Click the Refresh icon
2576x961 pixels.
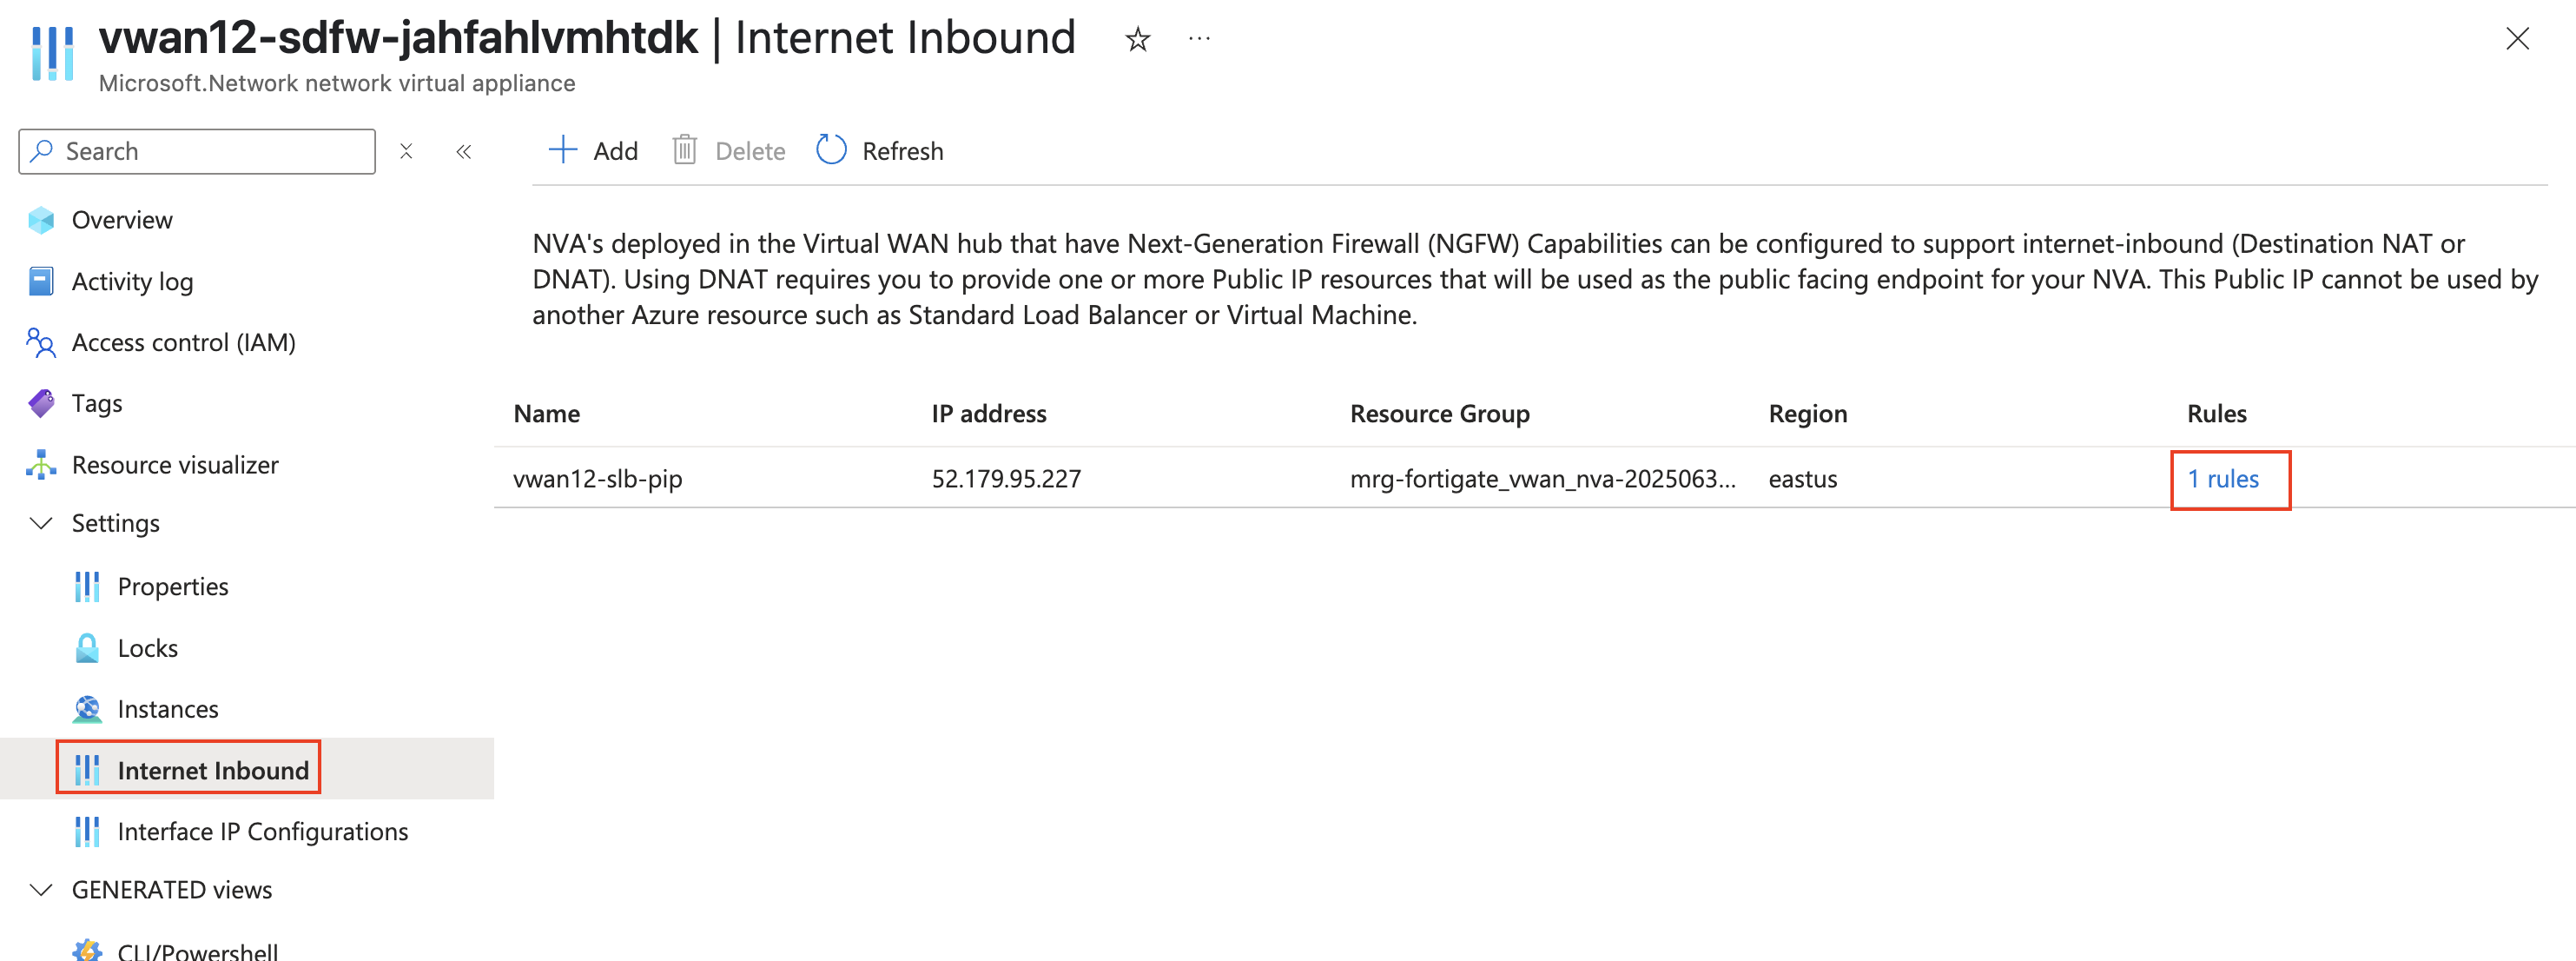(x=831, y=150)
